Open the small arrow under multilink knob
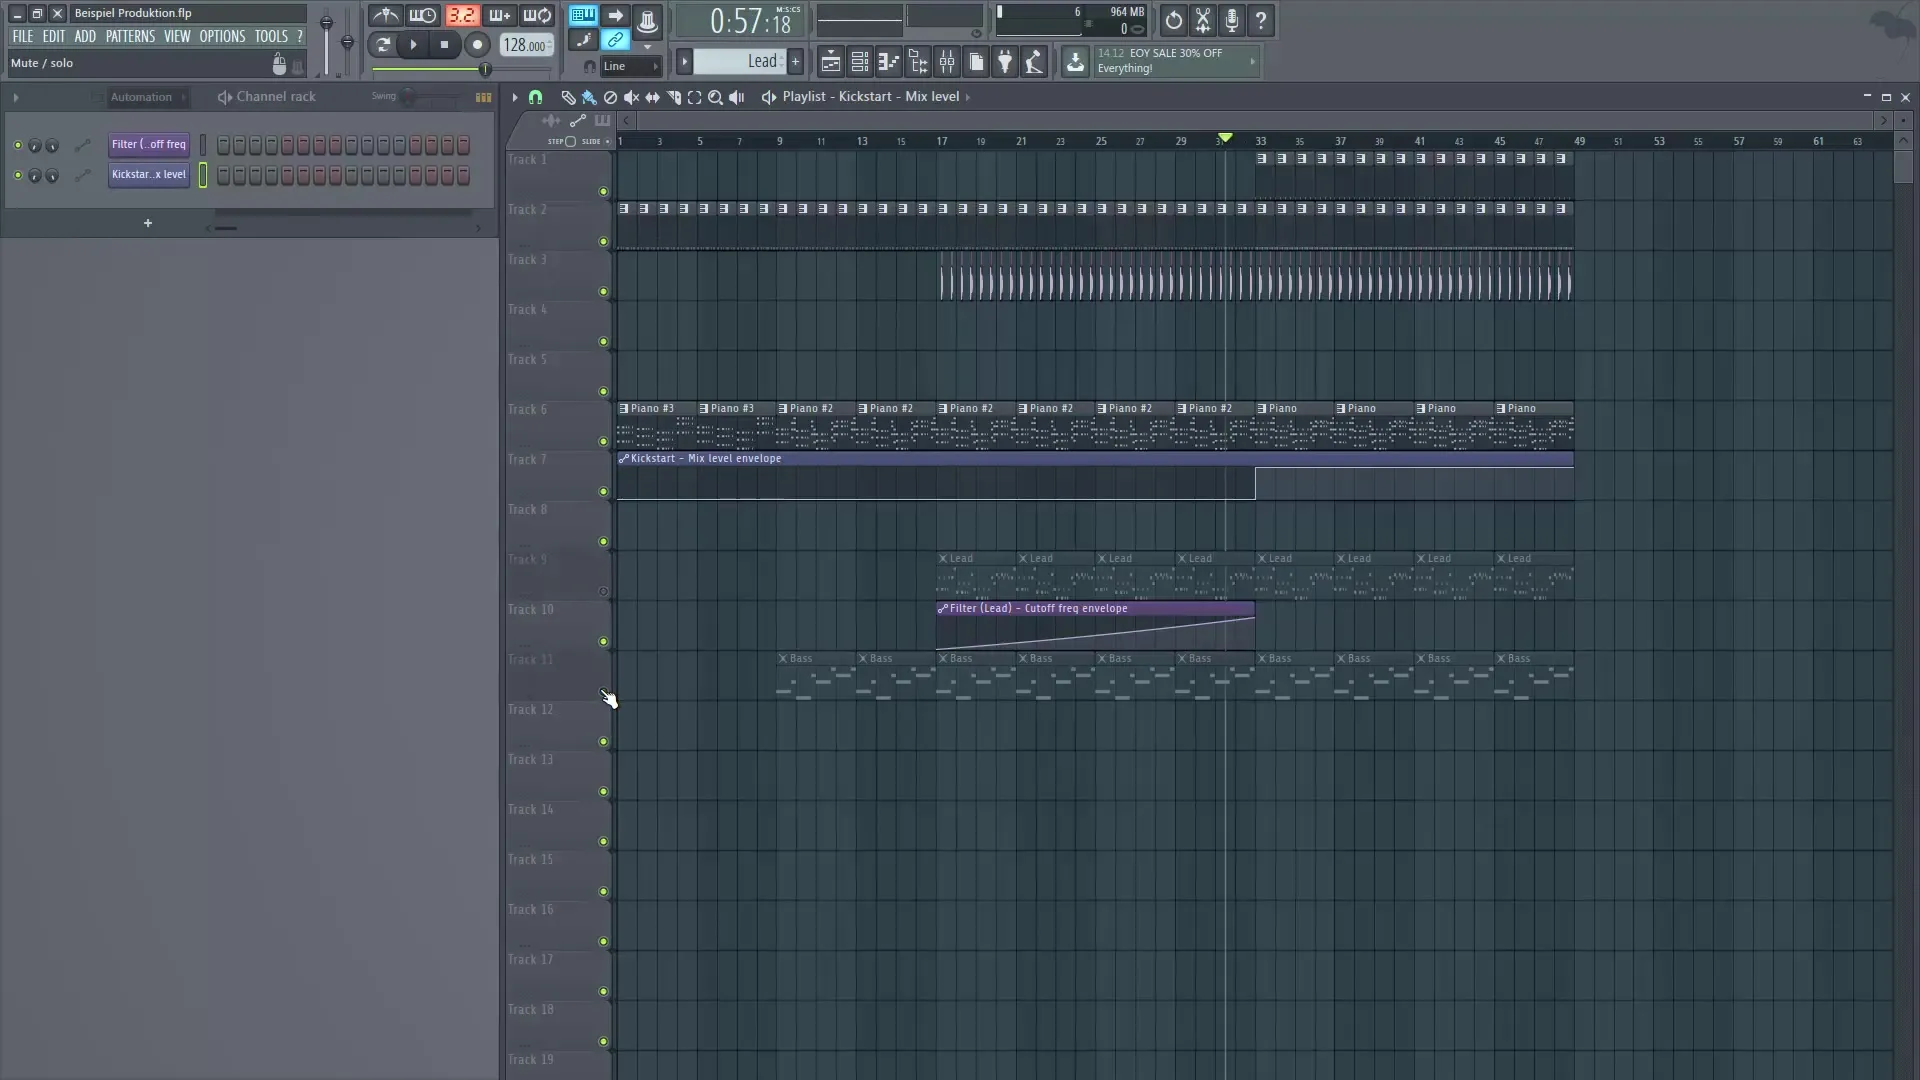The width and height of the screenshot is (1920, 1080). (647, 47)
